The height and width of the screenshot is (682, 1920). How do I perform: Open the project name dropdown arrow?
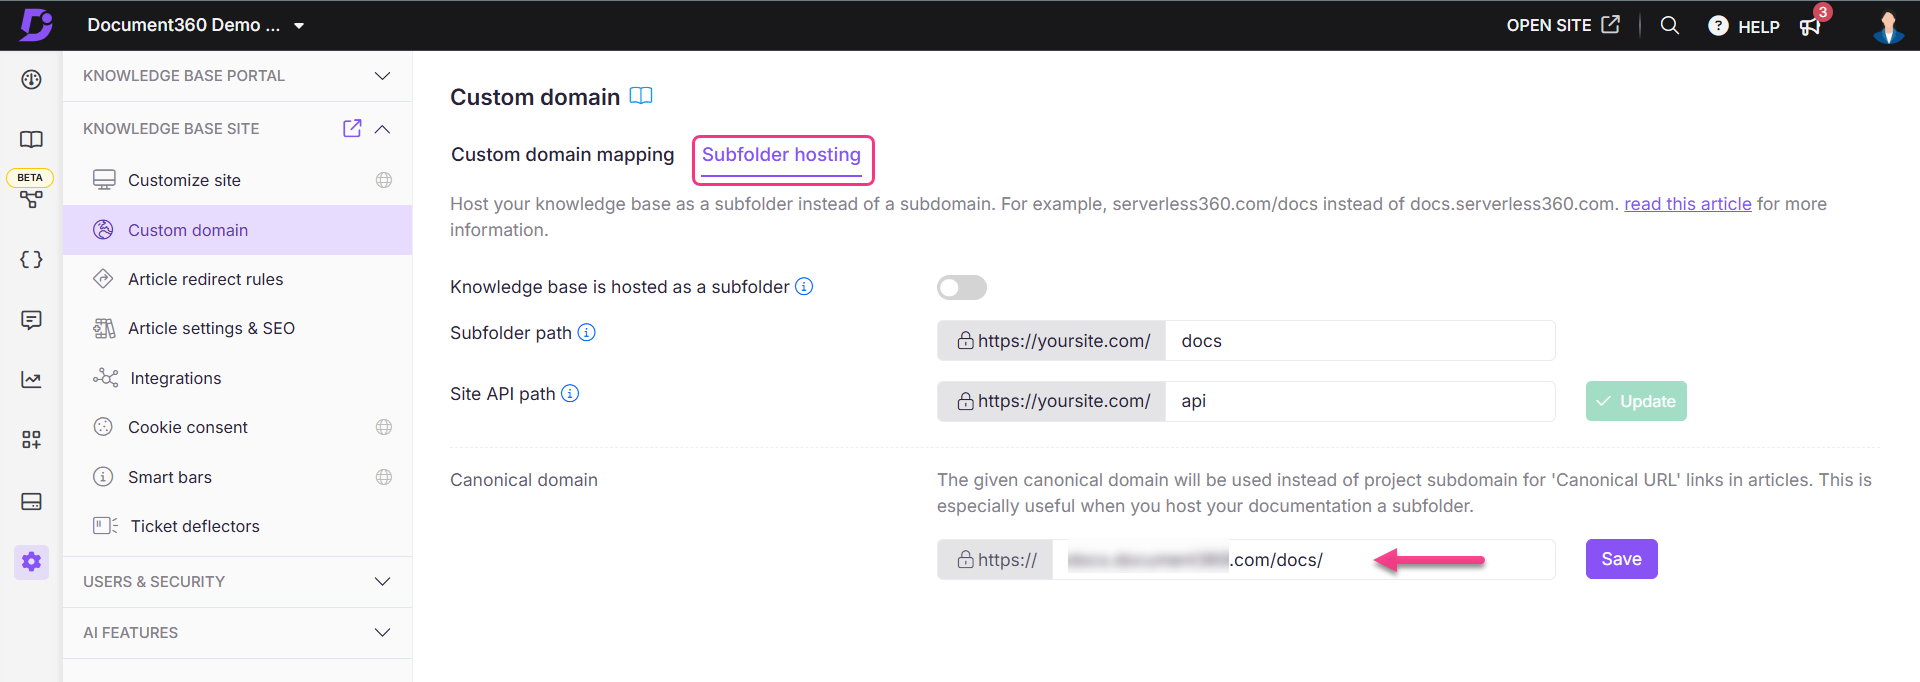pos(299,26)
